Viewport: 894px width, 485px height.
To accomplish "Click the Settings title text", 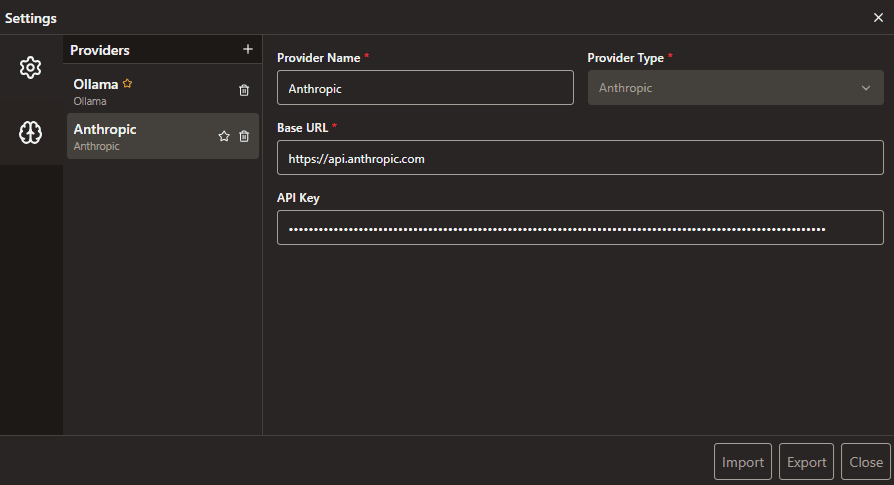I will (31, 18).
